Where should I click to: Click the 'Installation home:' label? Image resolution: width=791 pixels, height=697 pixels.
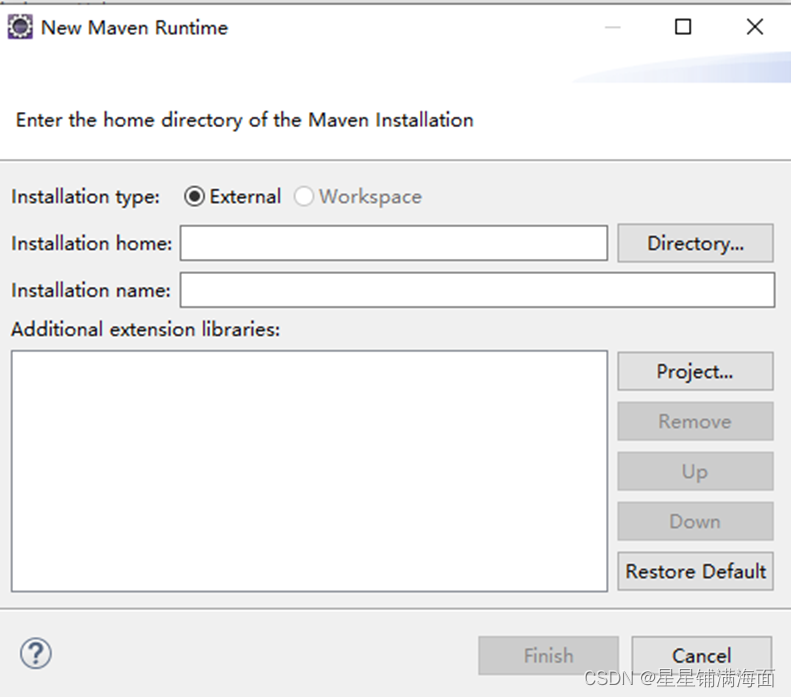91,243
